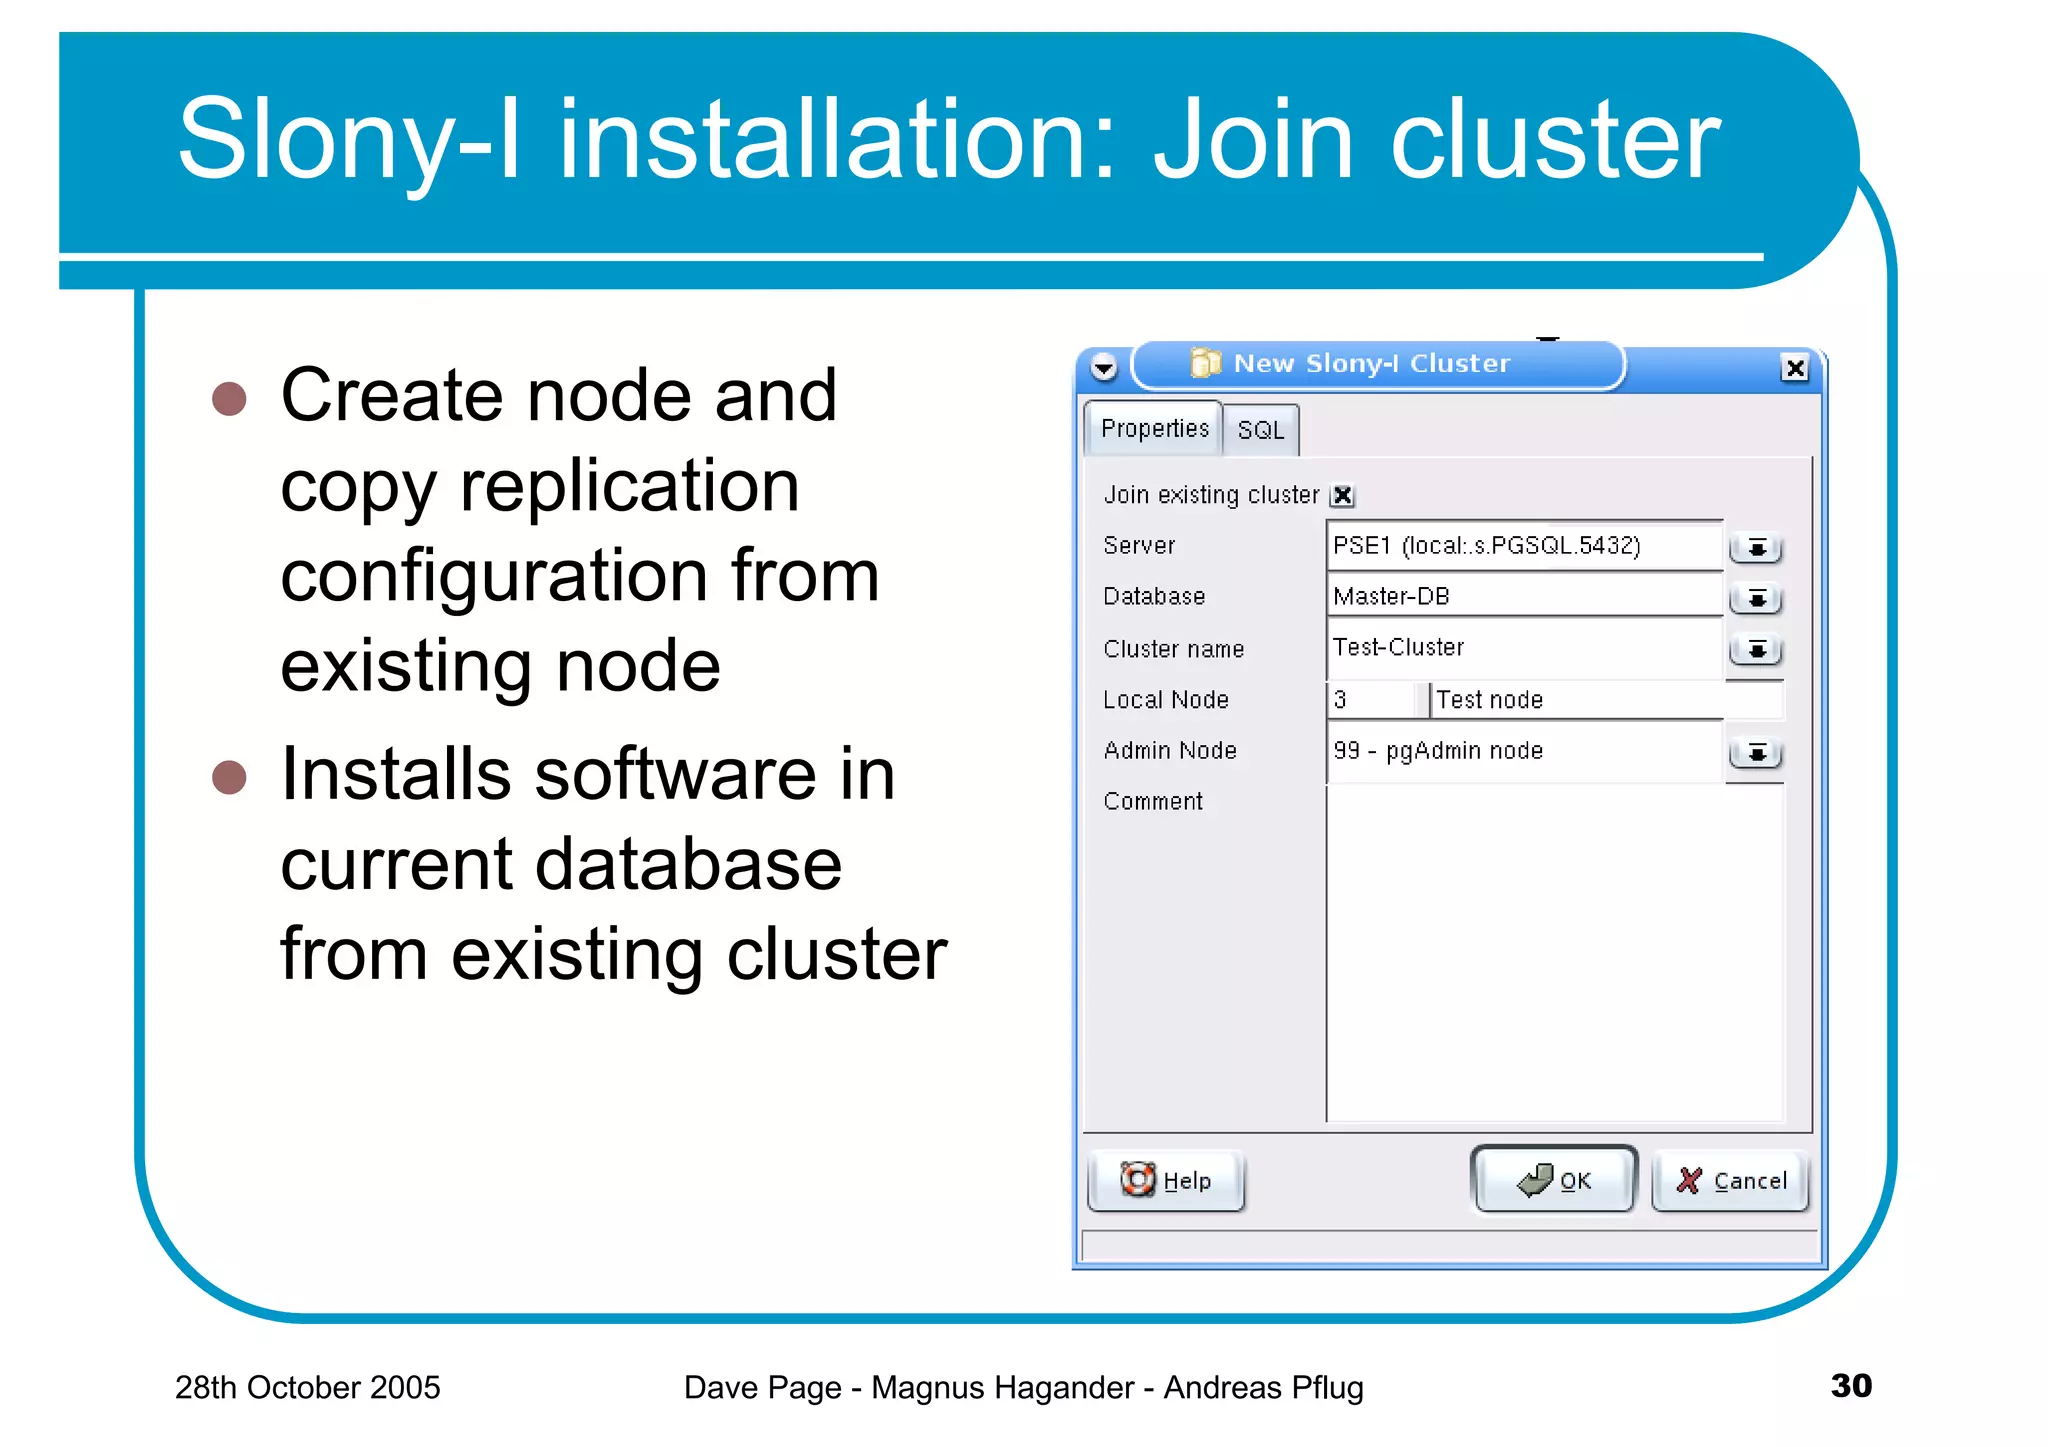Viewport: 2048px width, 1447px height.
Task: Click the slide number 30
Action: (1851, 1386)
